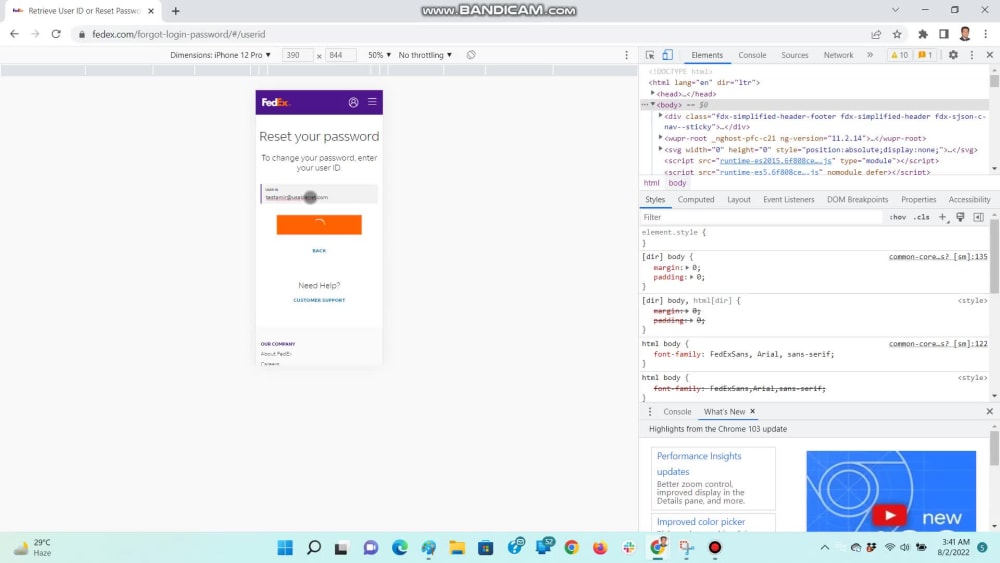The height and width of the screenshot is (563, 1000).
Task: Open the Event Listeners tab
Action: point(788,200)
